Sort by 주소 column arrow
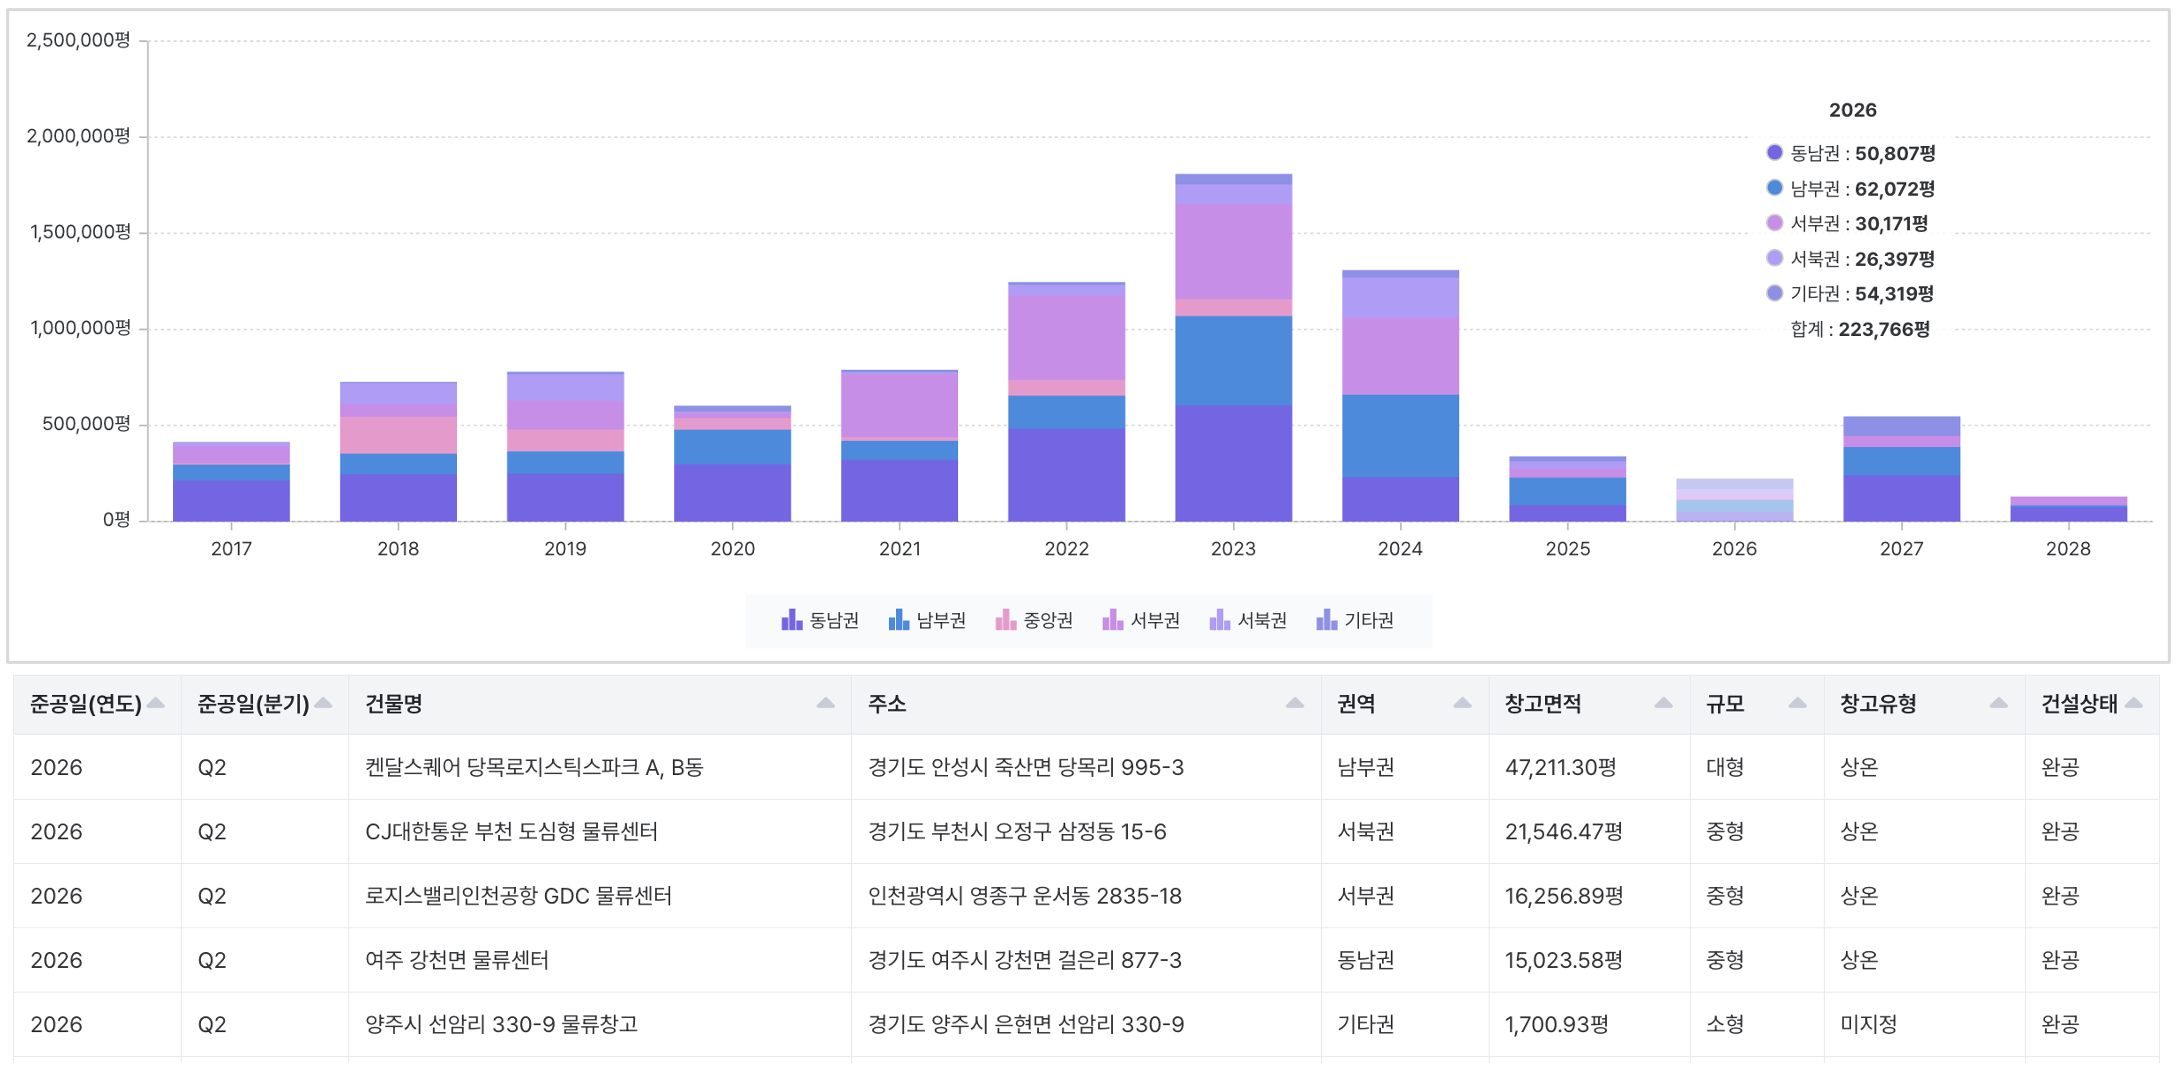This screenshot has width=2180, height=1072. point(1294,703)
